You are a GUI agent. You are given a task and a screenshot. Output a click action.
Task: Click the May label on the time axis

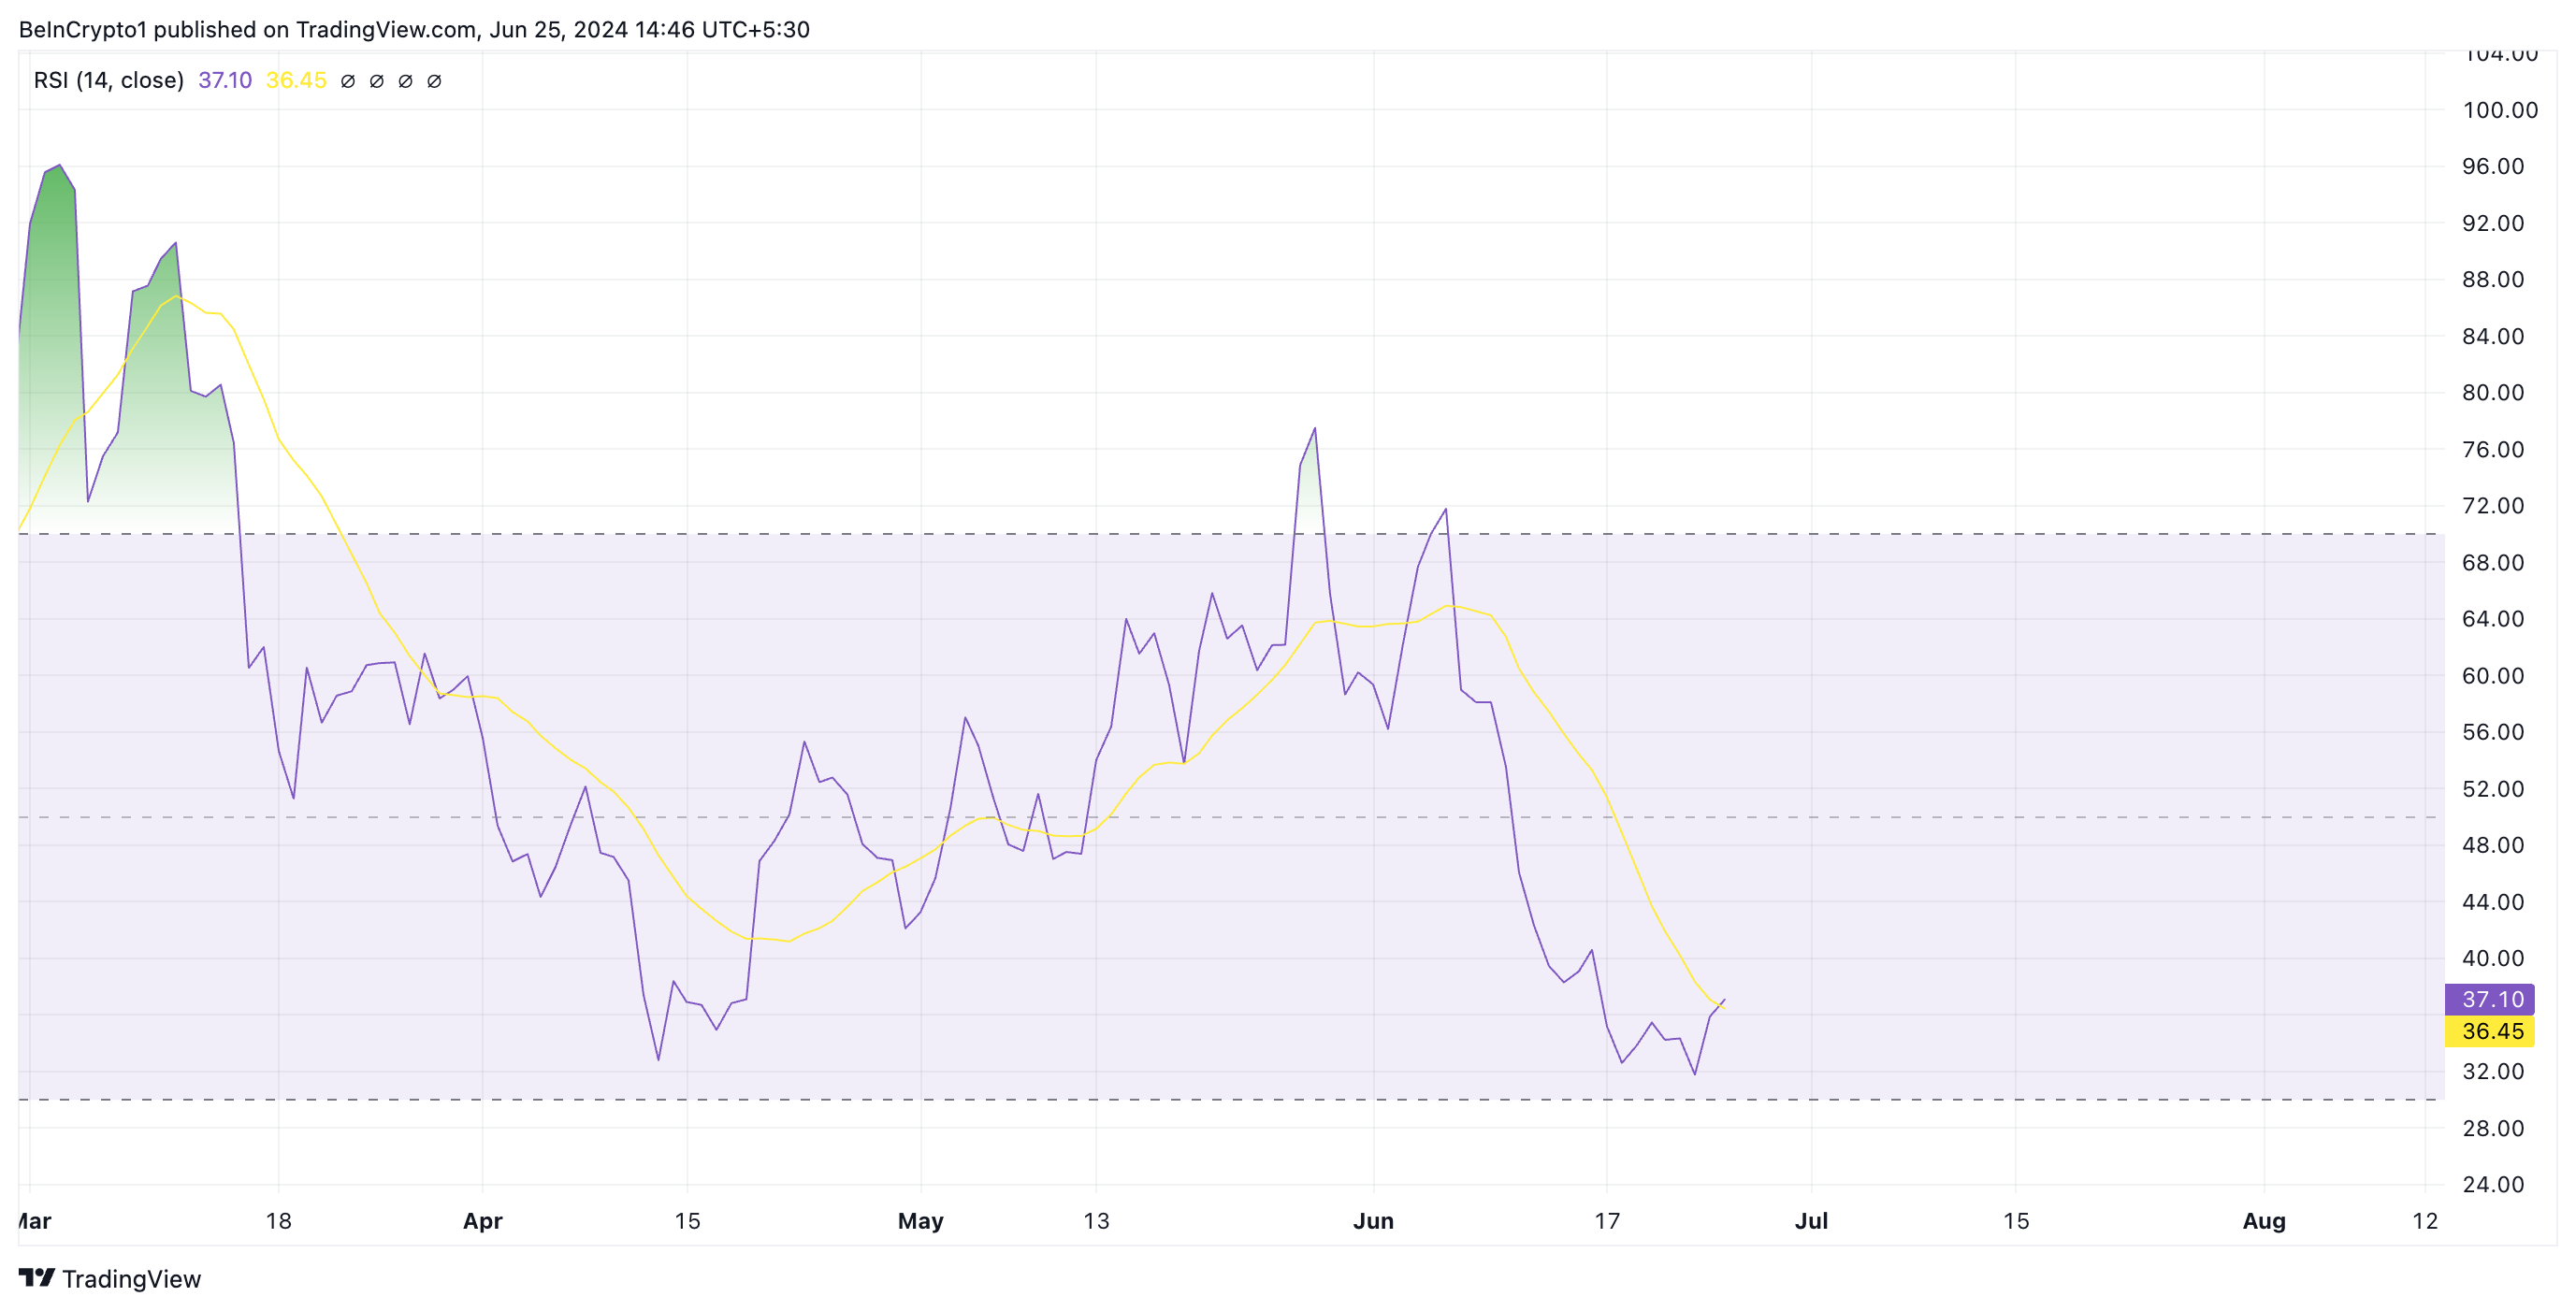pyautogui.click(x=920, y=1221)
